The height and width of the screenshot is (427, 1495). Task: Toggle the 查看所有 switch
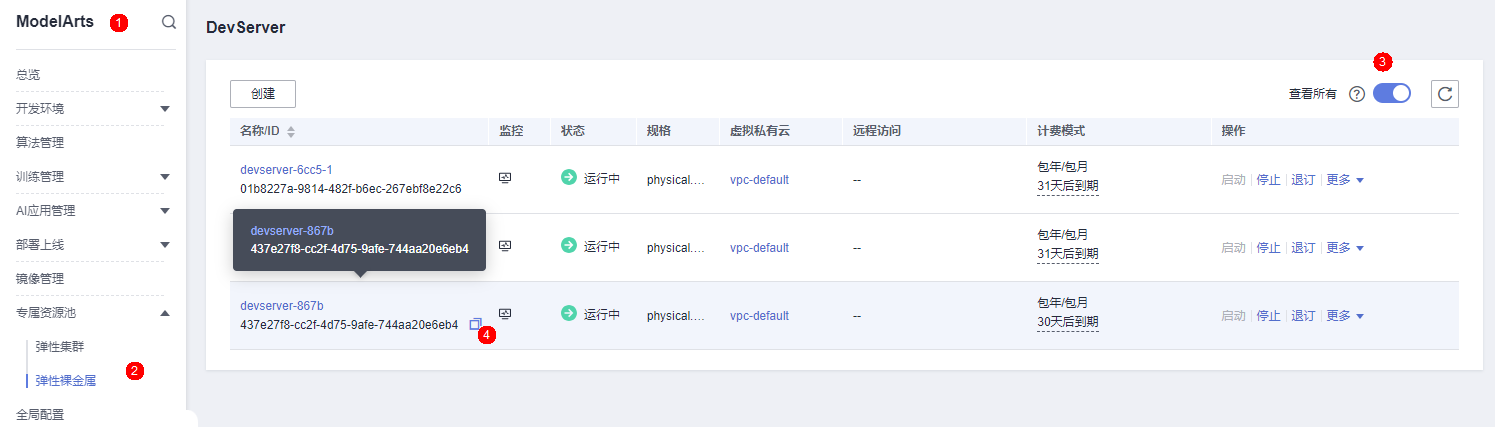tap(1391, 93)
